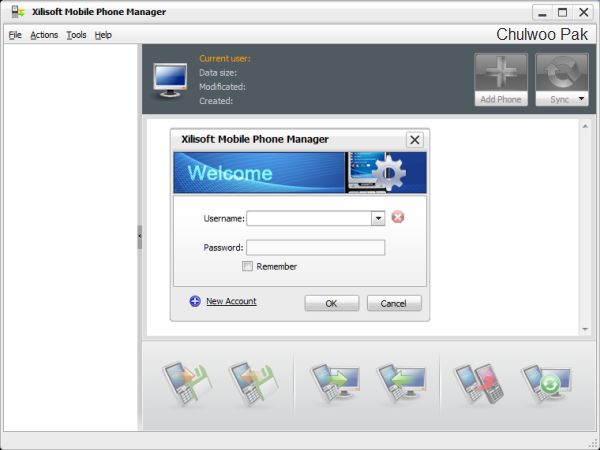
Task: Click the OK button in login dialog
Action: [x=332, y=303]
